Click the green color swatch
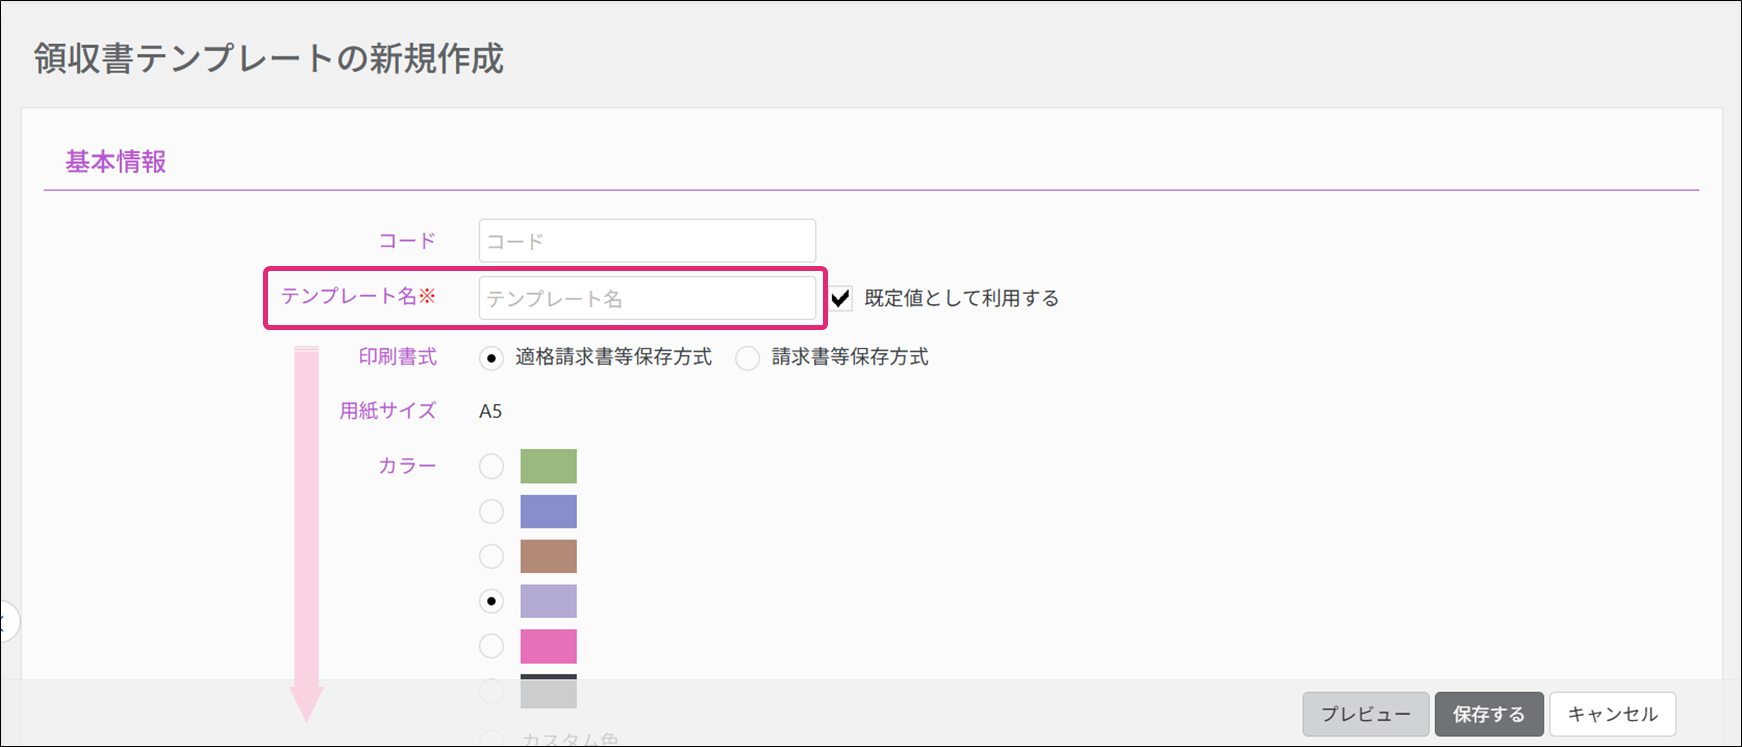 click(x=548, y=466)
